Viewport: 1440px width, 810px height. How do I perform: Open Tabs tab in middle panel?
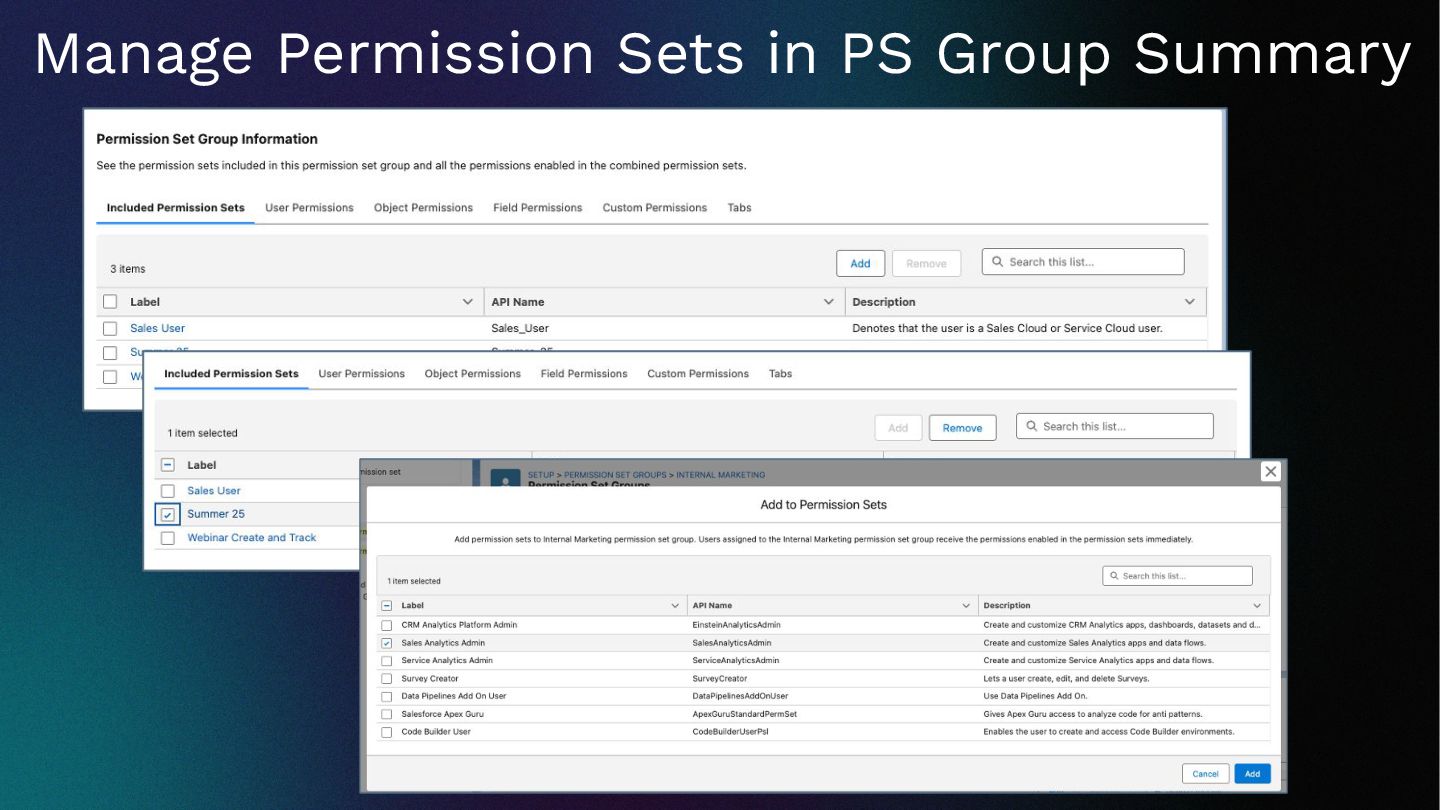(x=780, y=374)
